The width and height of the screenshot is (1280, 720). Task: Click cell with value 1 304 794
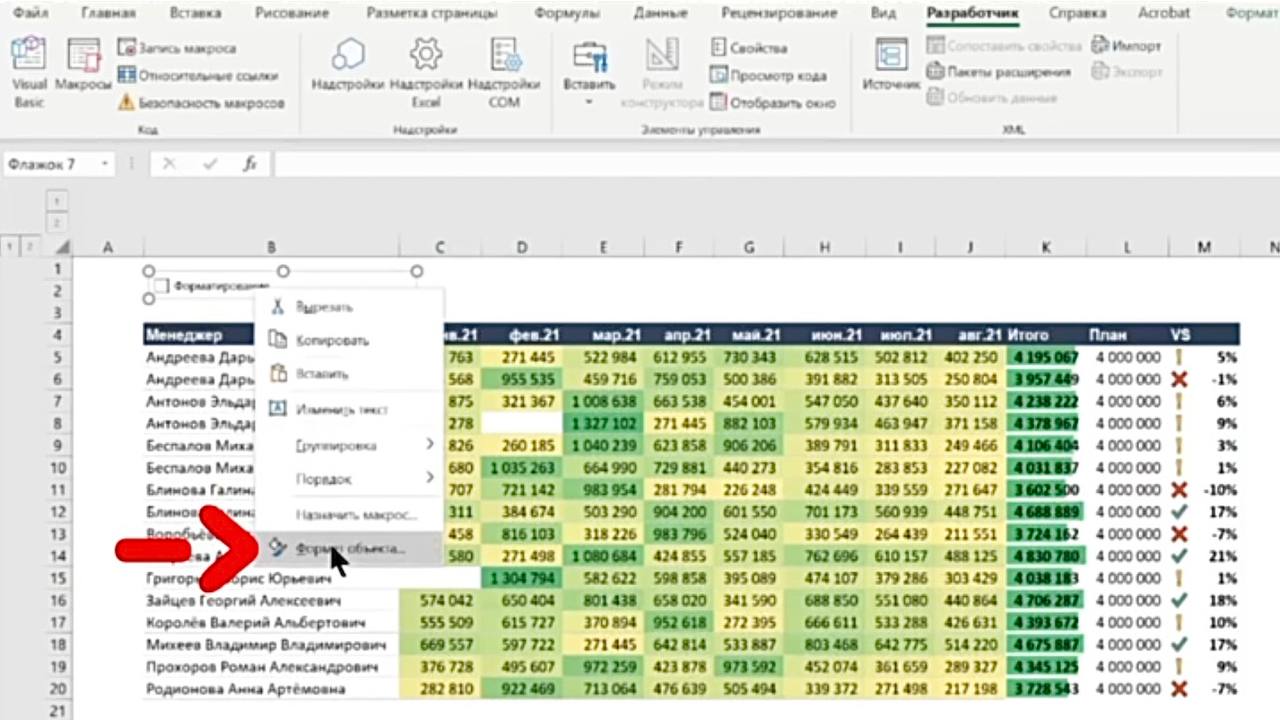521,578
